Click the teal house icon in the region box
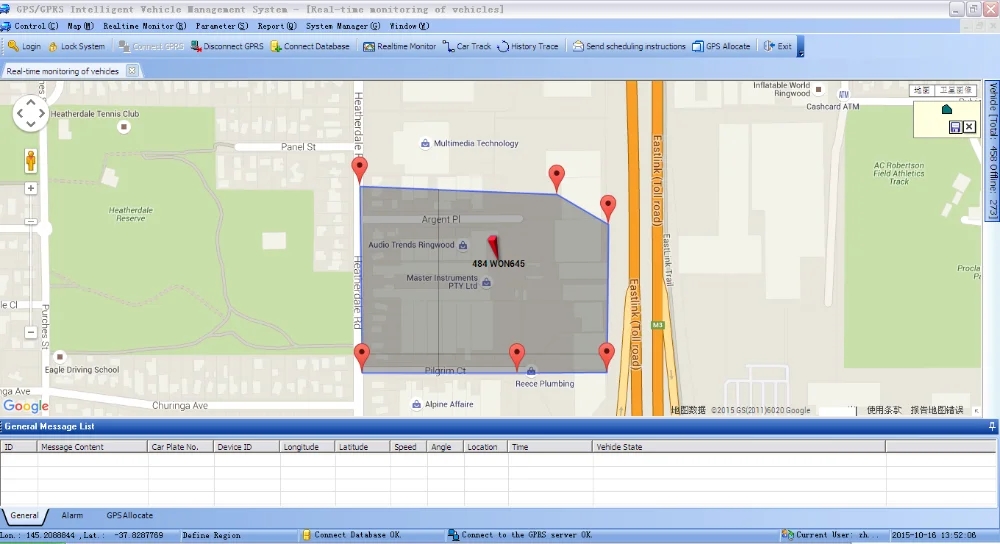 pos(946,109)
